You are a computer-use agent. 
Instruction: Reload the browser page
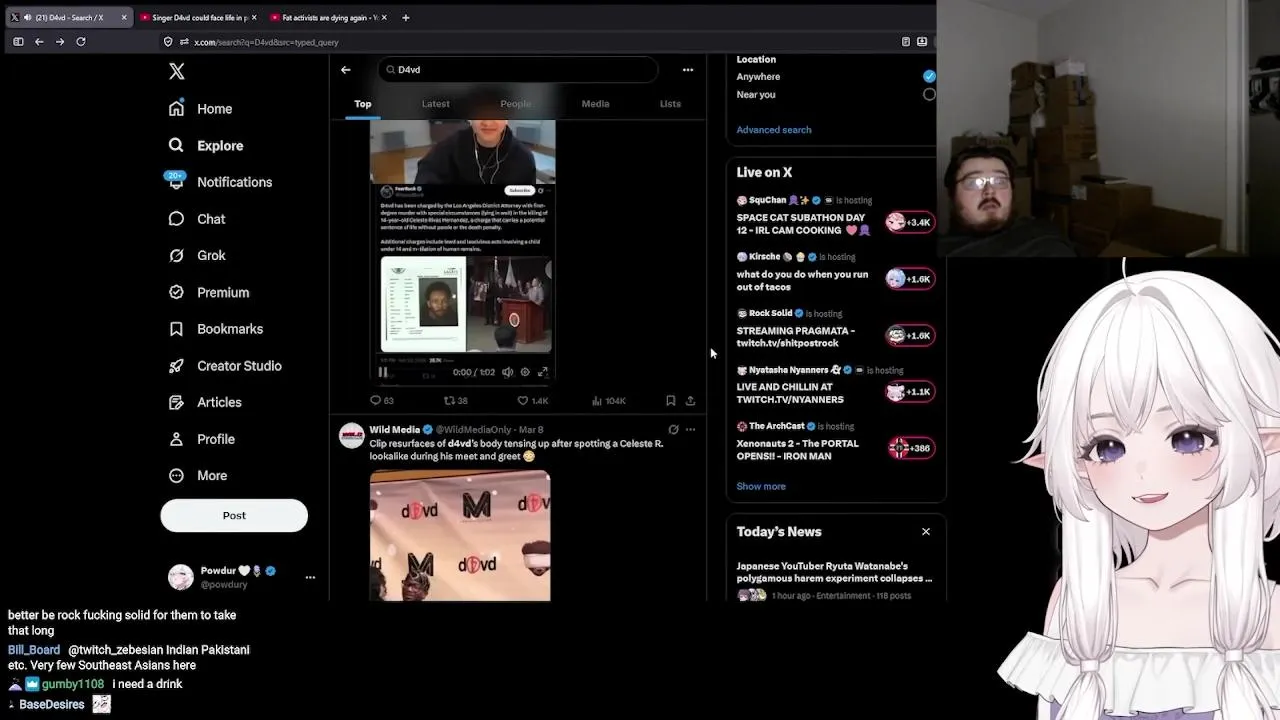click(81, 42)
